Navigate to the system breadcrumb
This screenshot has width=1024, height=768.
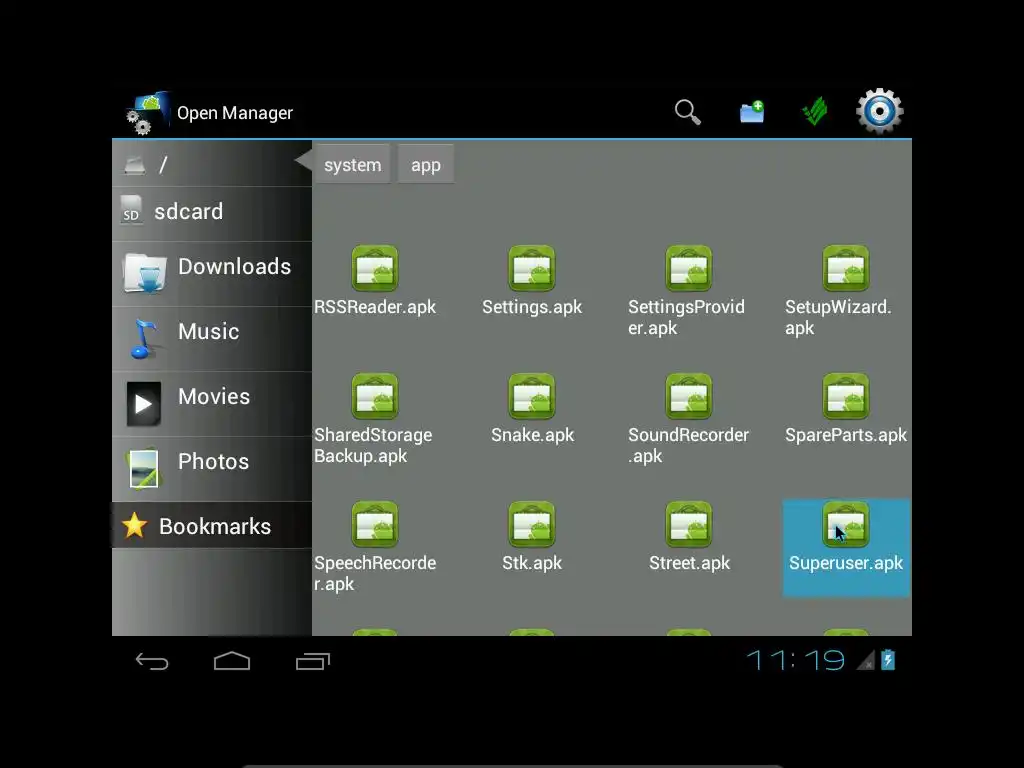coord(353,165)
